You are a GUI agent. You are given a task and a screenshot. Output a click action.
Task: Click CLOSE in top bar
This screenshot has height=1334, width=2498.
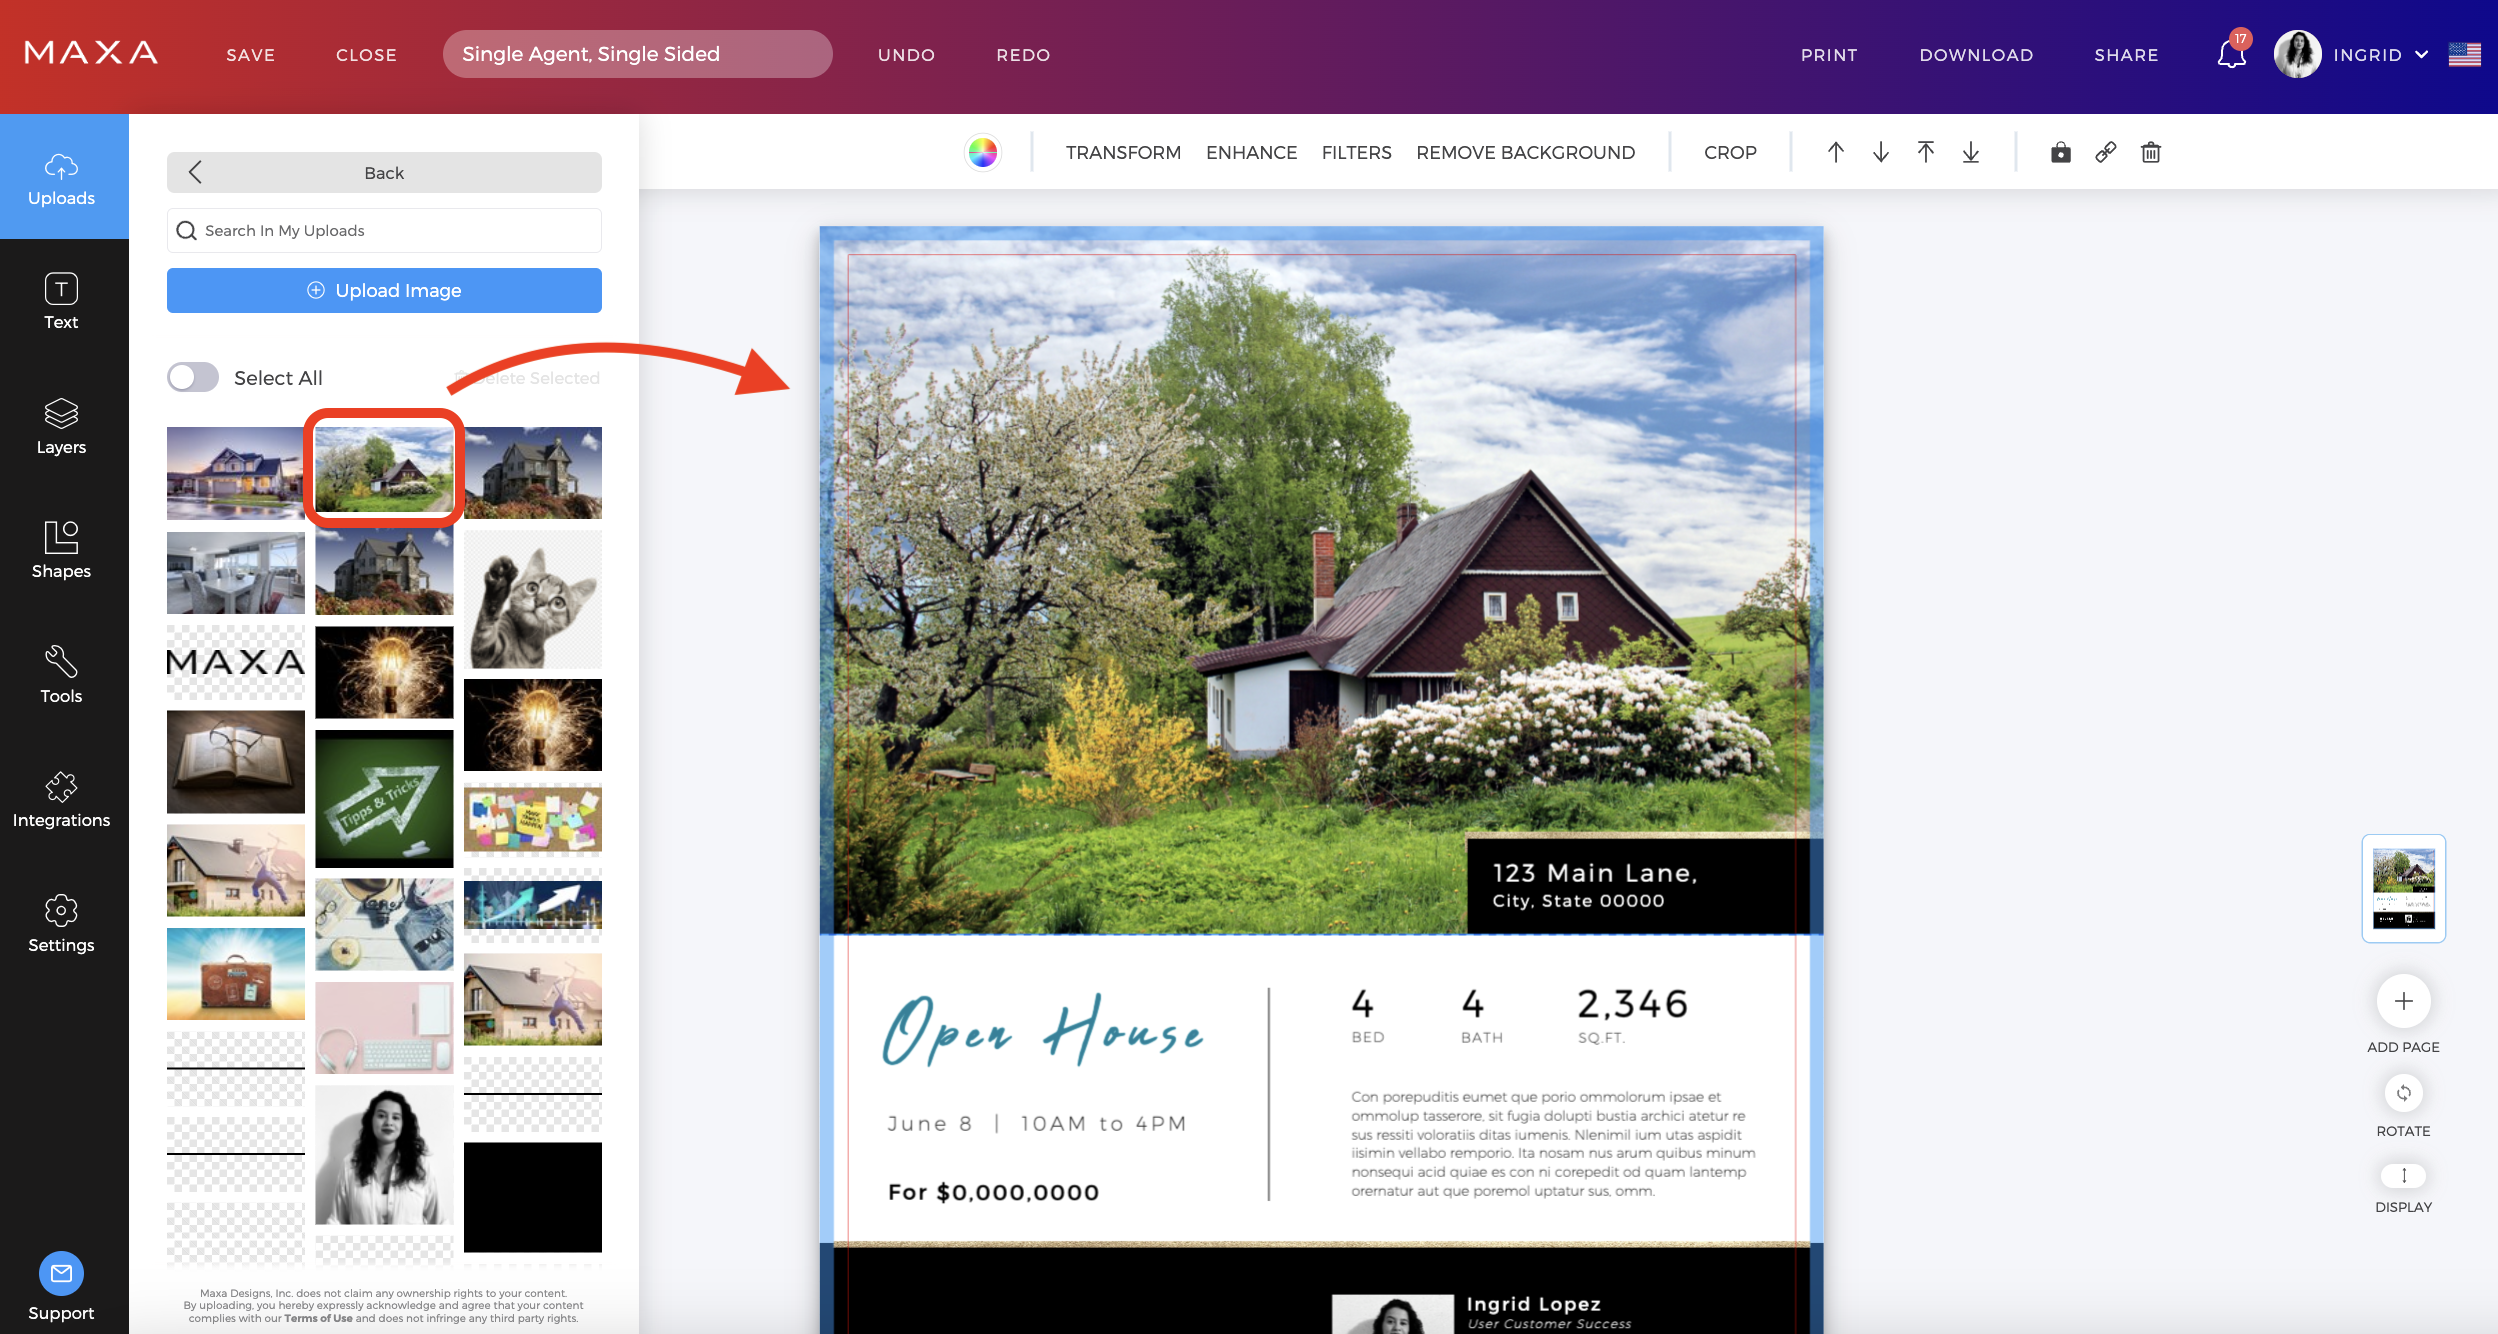(x=367, y=55)
